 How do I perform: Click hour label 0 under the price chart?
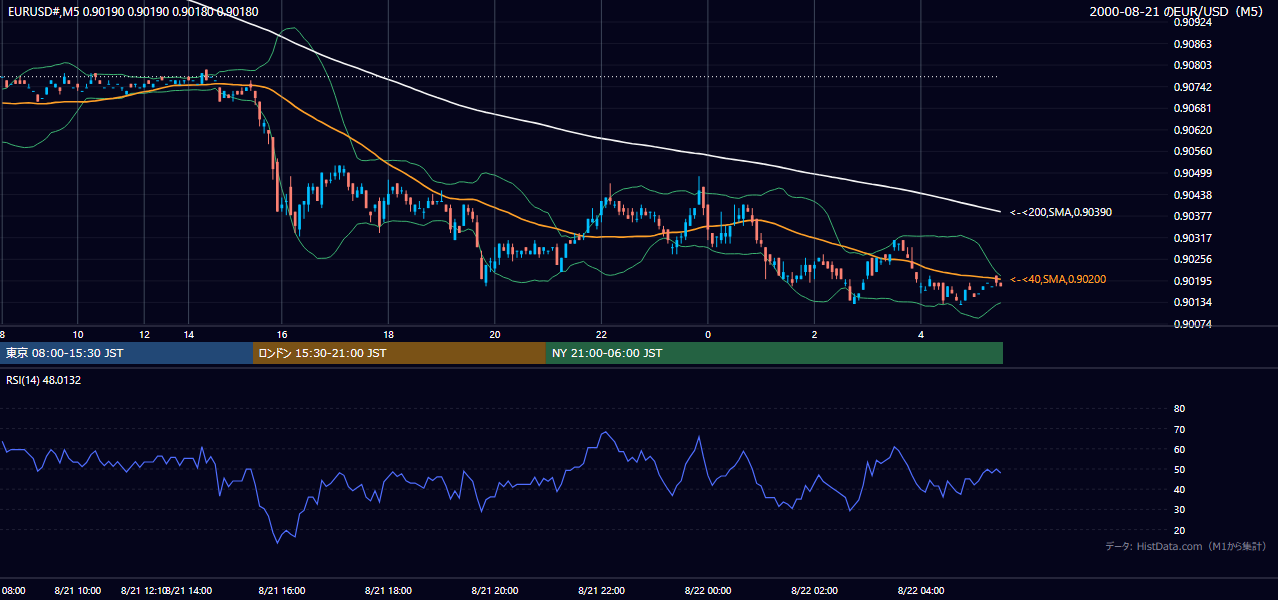[707, 334]
